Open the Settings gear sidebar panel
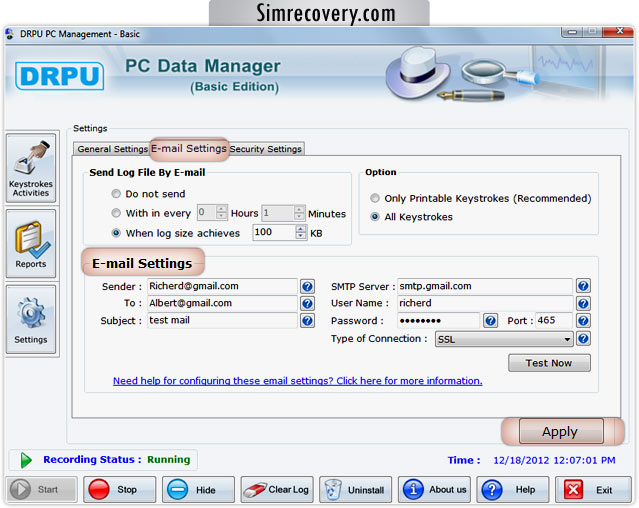The image size is (639, 508). (x=31, y=319)
